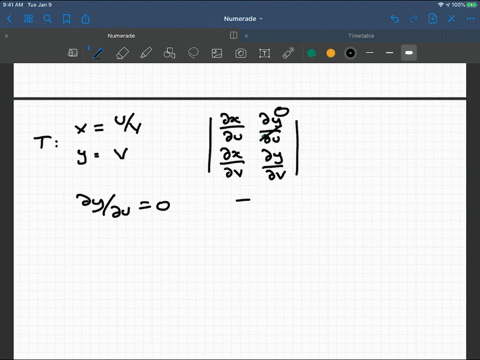Screen dimensions: 480x360
Task: Choose the green pen color
Action: 312,53
